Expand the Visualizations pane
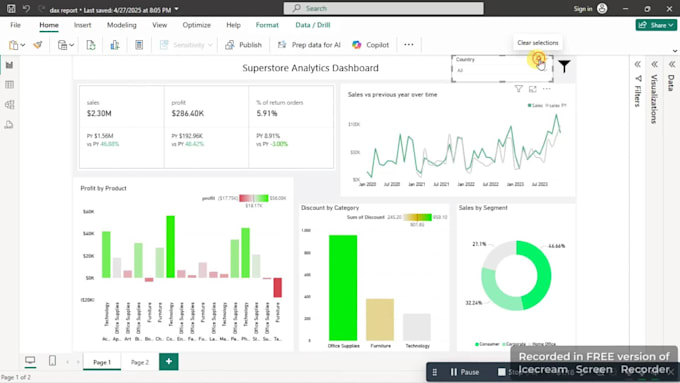This screenshot has width=680, height=383. (654, 65)
